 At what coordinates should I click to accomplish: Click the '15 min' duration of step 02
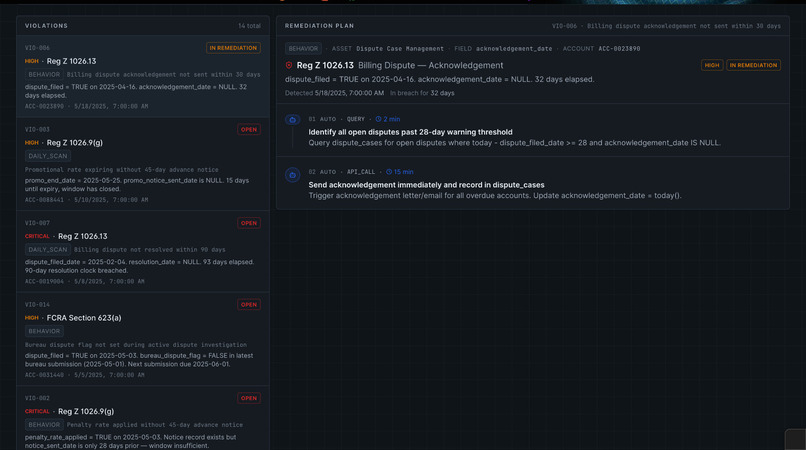(x=404, y=172)
